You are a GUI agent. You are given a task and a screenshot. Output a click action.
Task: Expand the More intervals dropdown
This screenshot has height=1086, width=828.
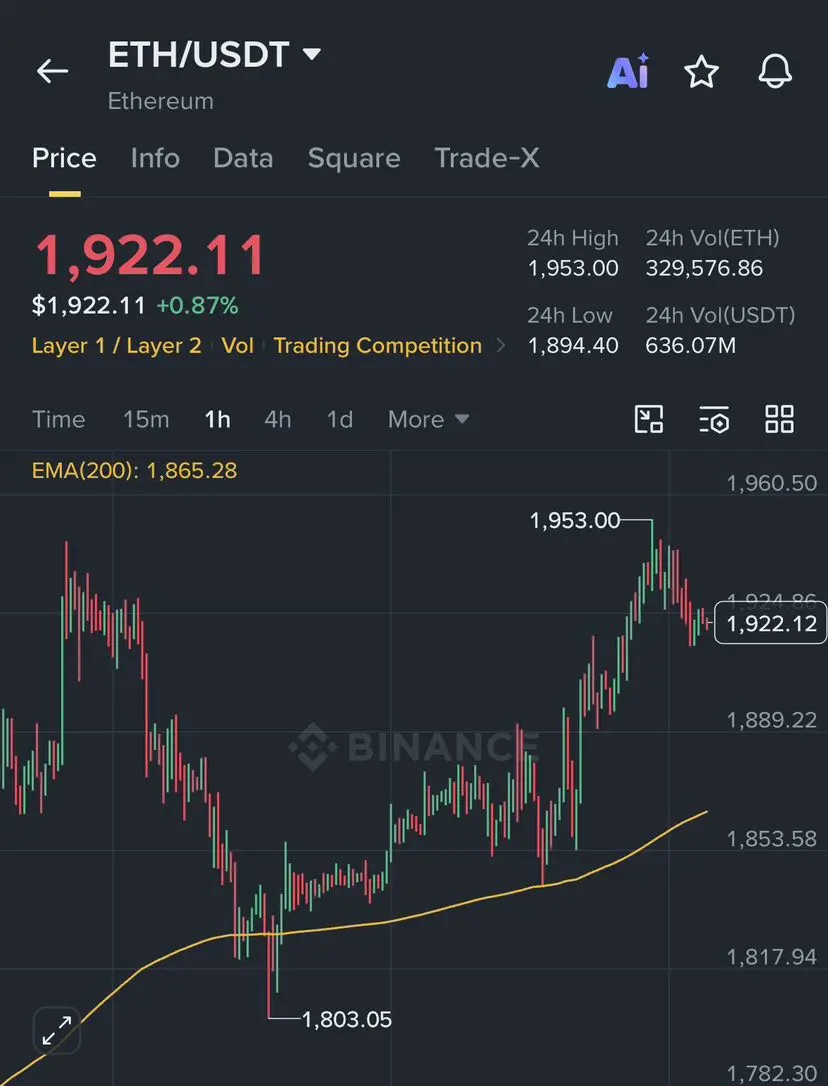point(428,419)
